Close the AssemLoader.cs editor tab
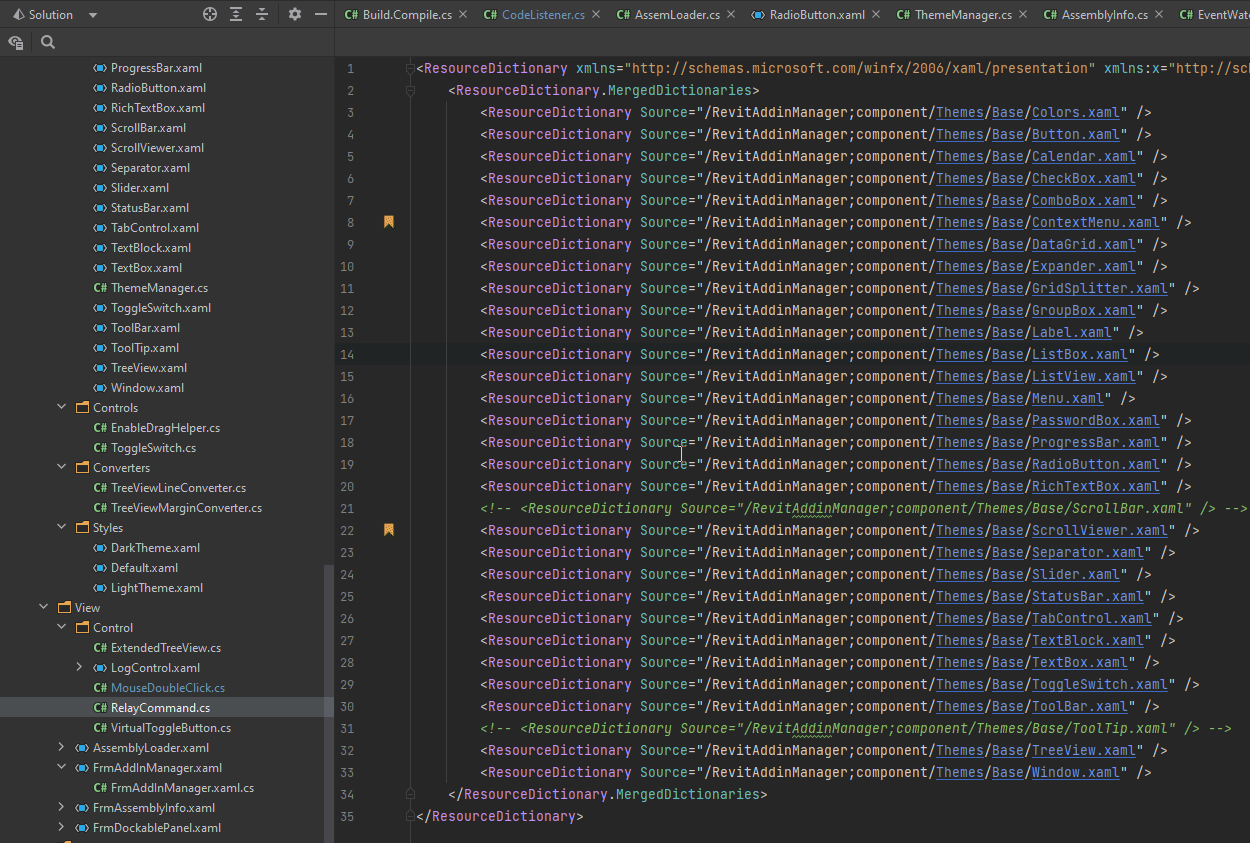Viewport: 1250px width, 843px height. pyautogui.click(x=731, y=15)
